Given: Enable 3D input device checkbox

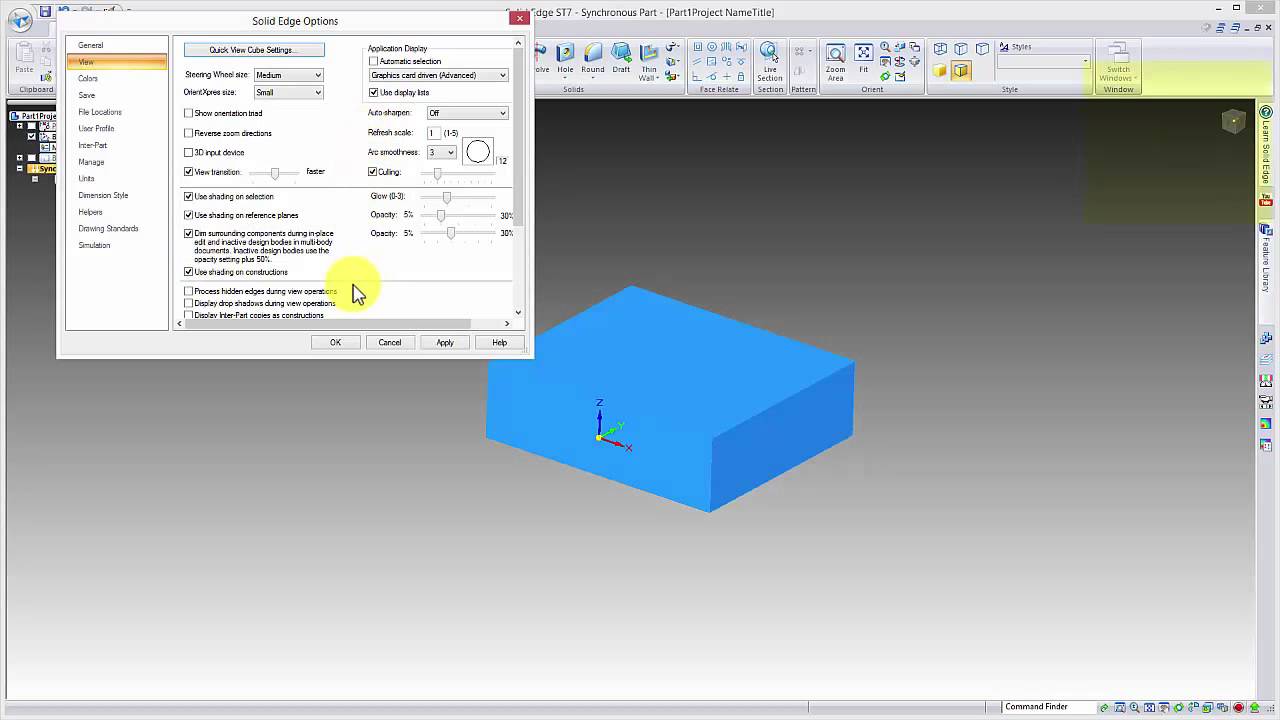Looking at the screenshot, I should [x=189, y=152].
